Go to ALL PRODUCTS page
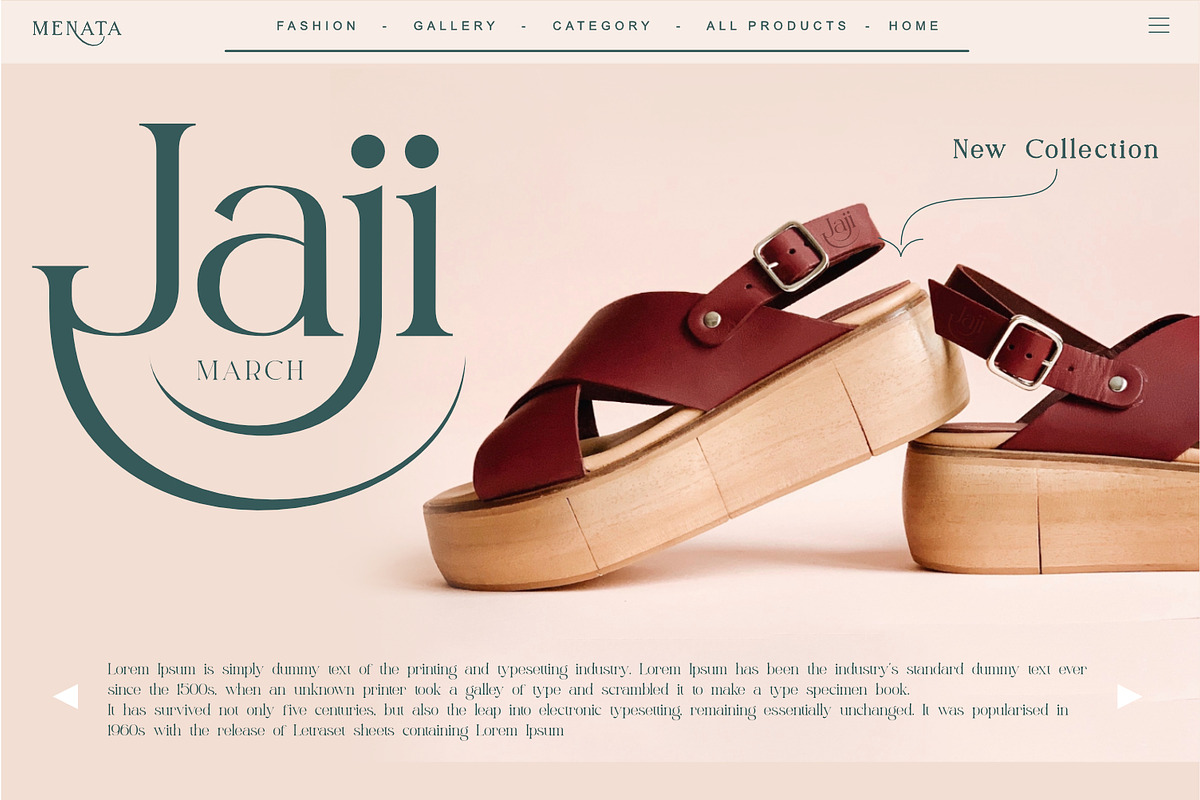Viewport: 1200px width, 800px height. pos(777,26)
